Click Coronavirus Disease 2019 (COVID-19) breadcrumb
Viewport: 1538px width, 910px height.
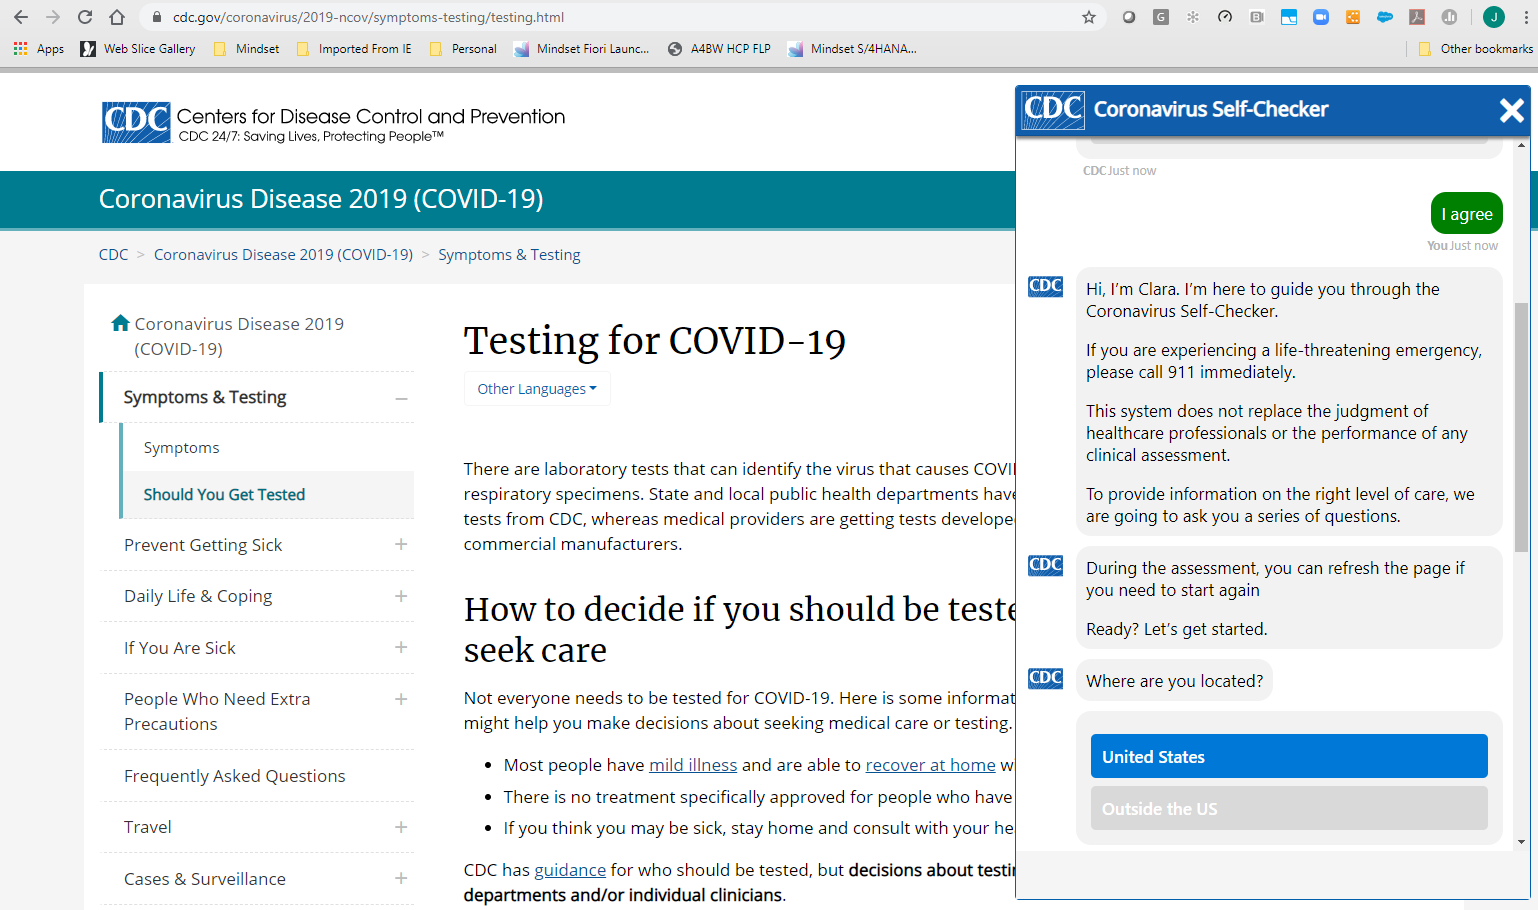click(283, 255)
